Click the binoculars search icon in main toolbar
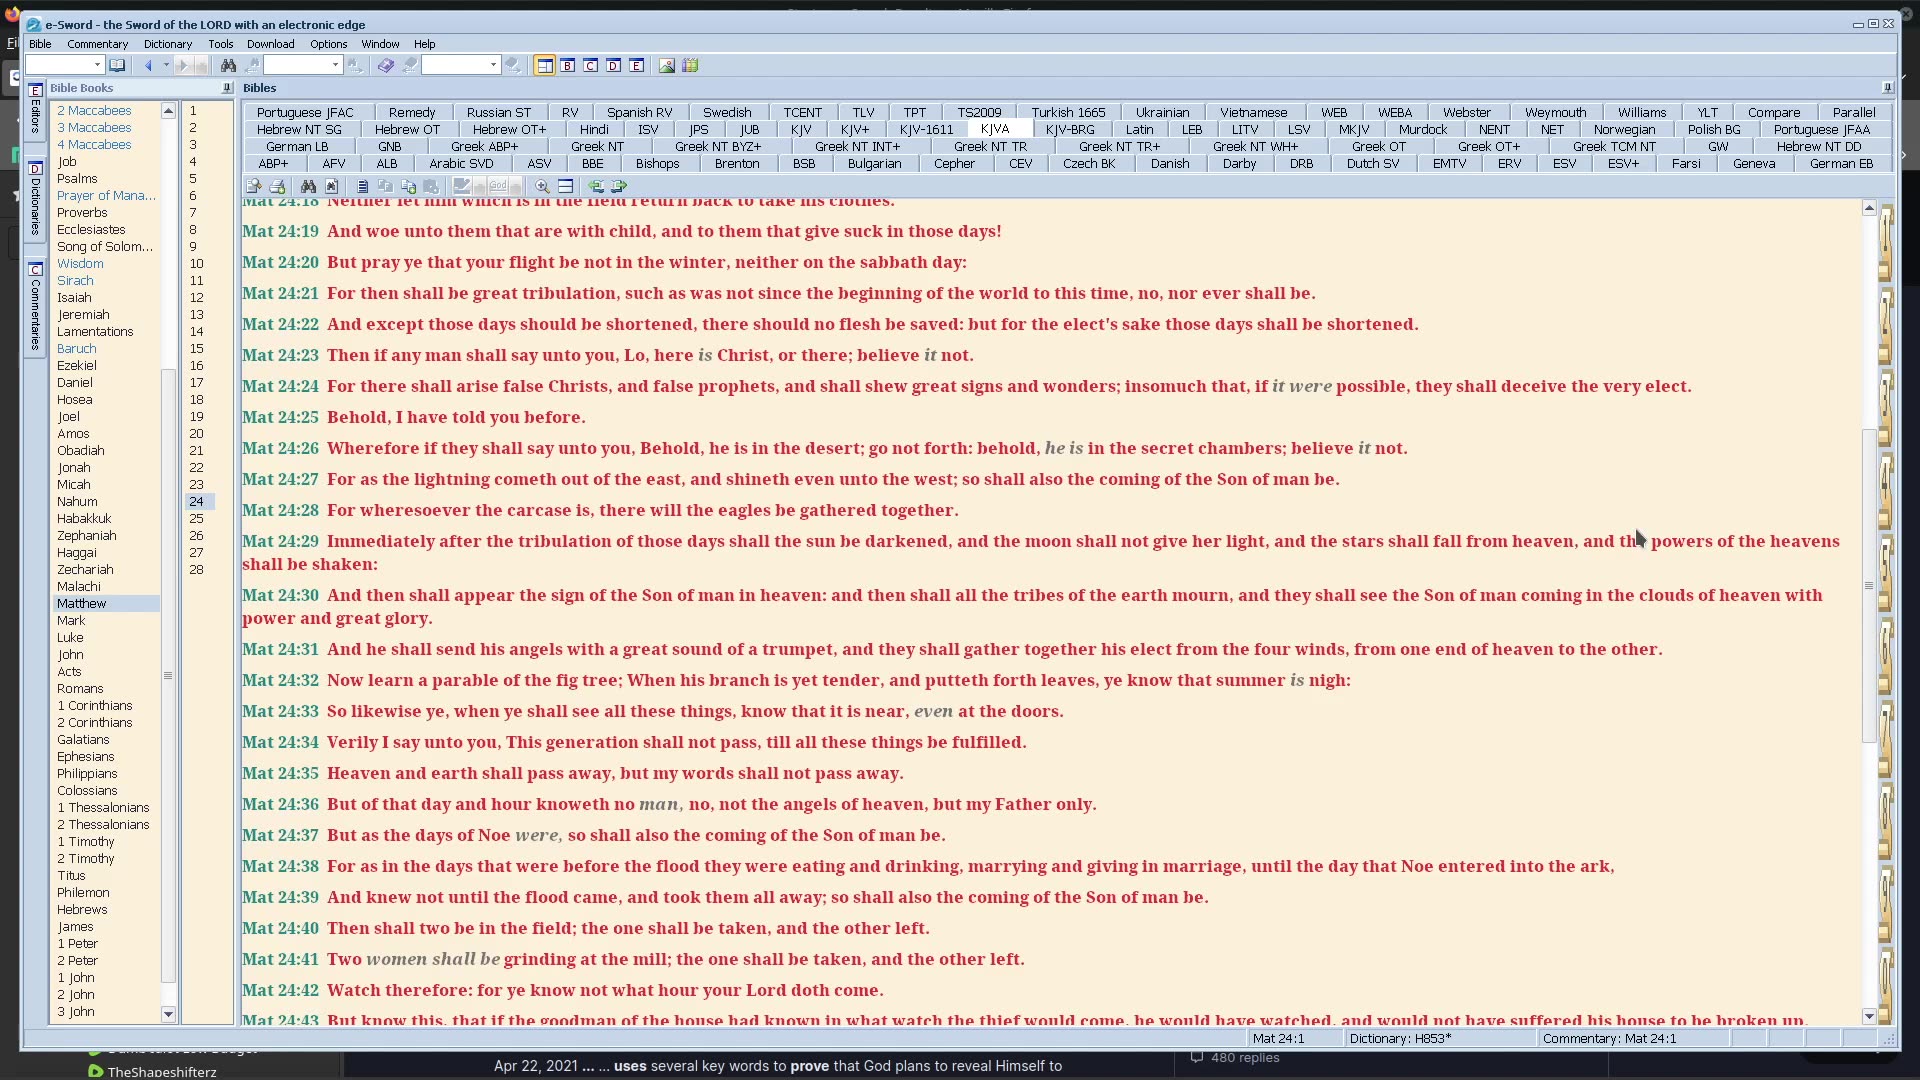Image resolution: width=1920 pixels, height=1080 pixels. point(228,66)
